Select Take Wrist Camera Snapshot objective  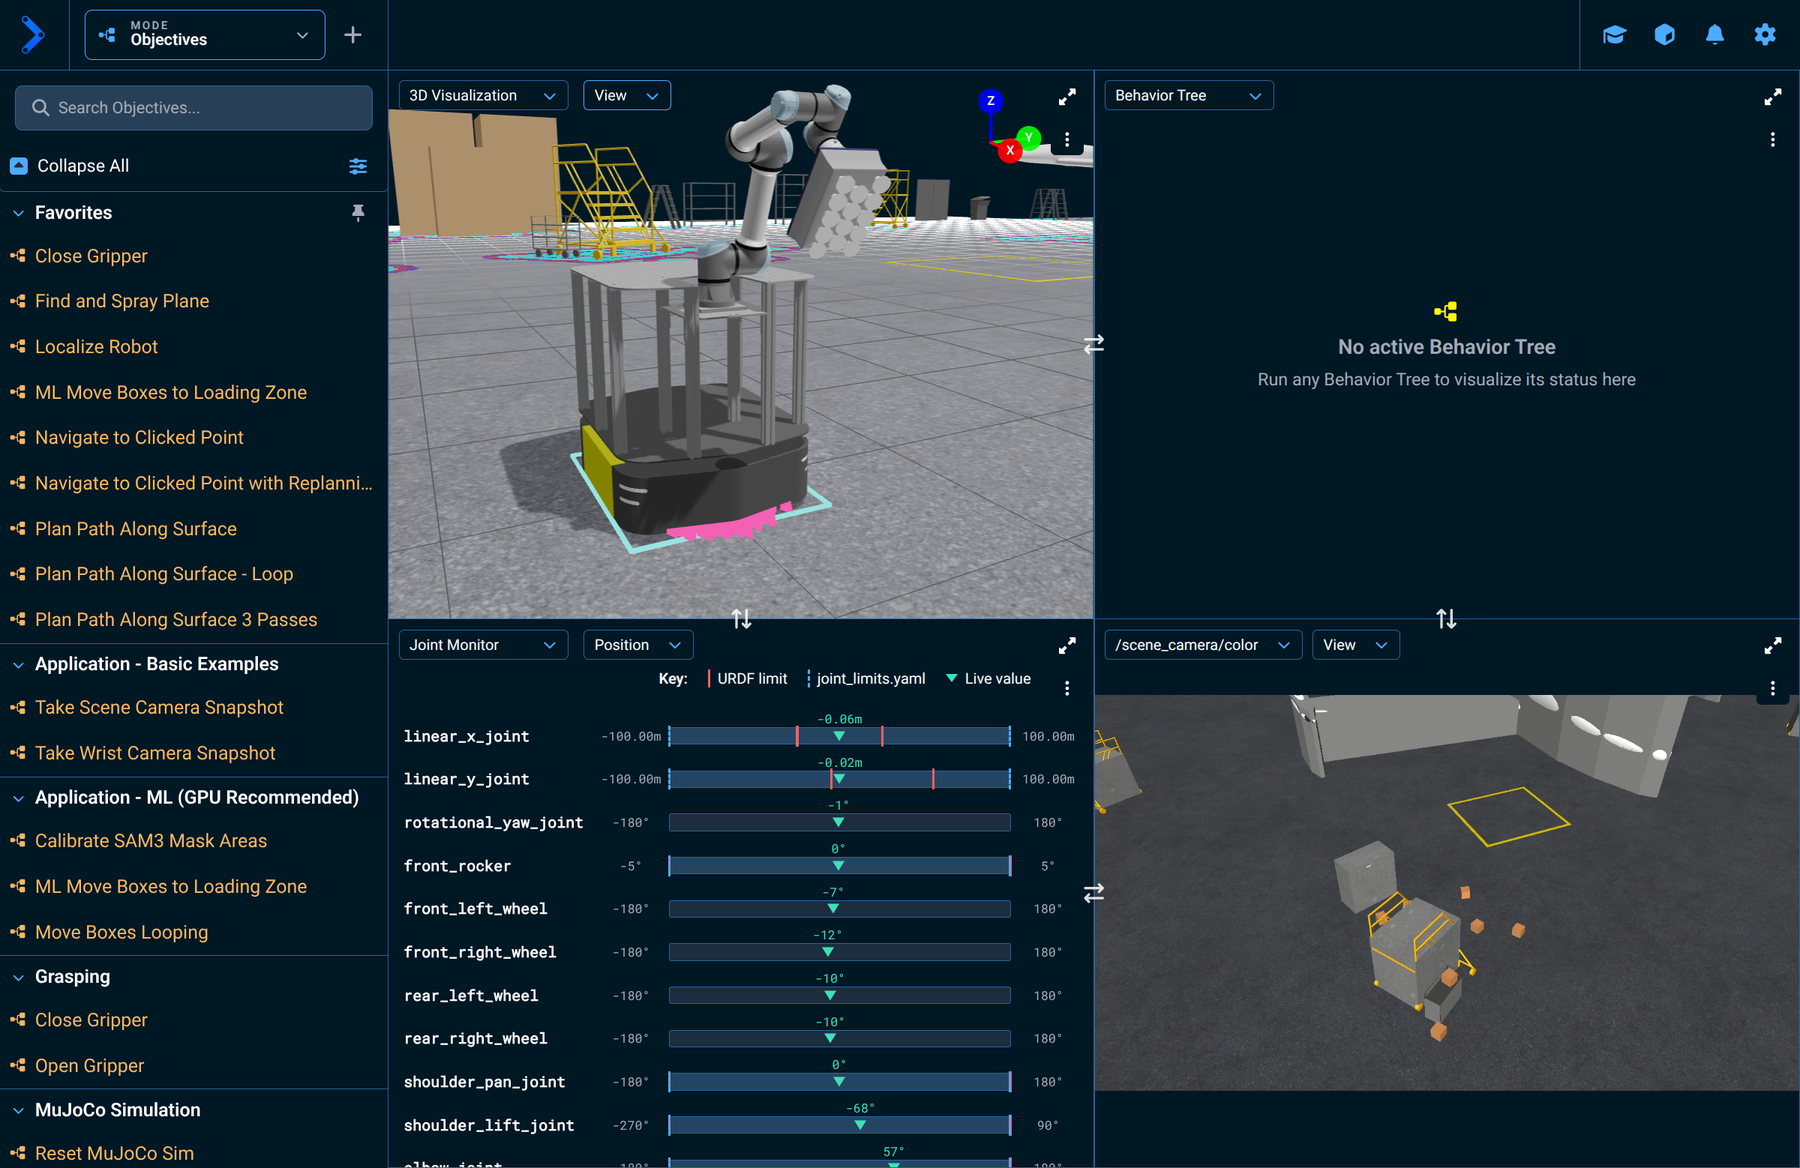coord(155,753)
